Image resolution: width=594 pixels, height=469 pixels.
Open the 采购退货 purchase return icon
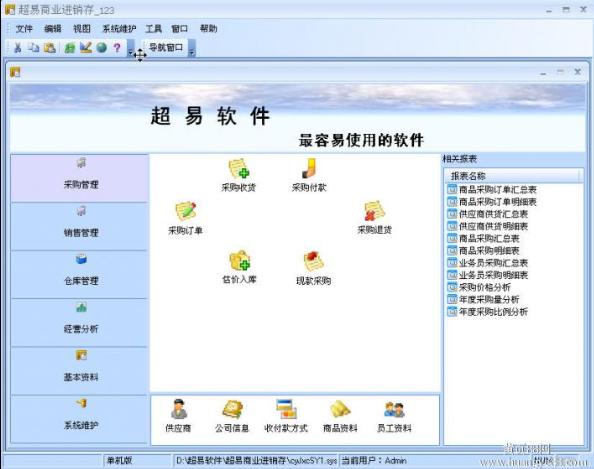374,217
